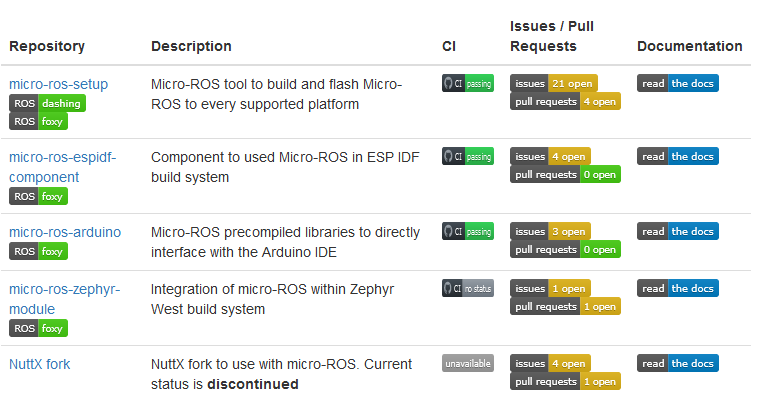Click the CI passing badge for micro-ros-espidf-component

pos(468,156)
